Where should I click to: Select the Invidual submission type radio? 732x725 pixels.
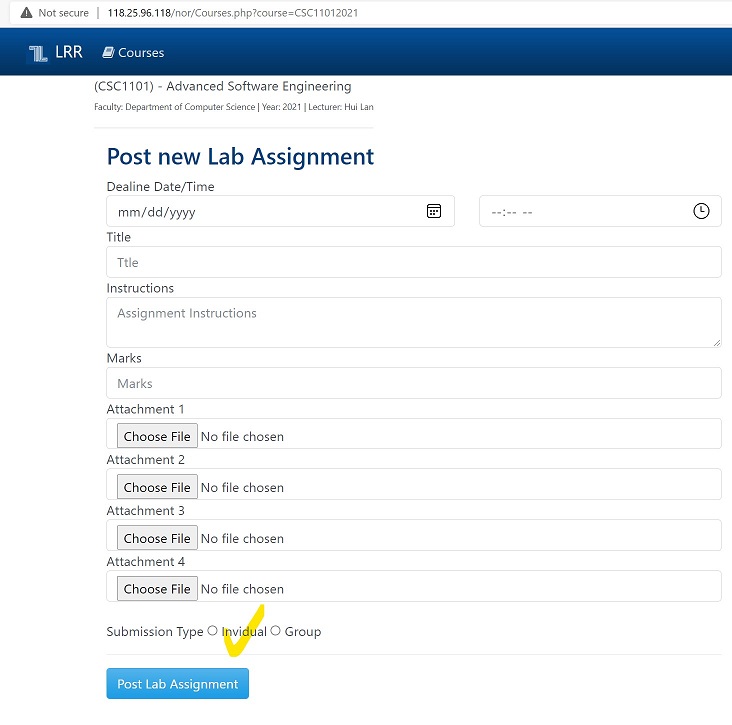(x=213, y=631)
